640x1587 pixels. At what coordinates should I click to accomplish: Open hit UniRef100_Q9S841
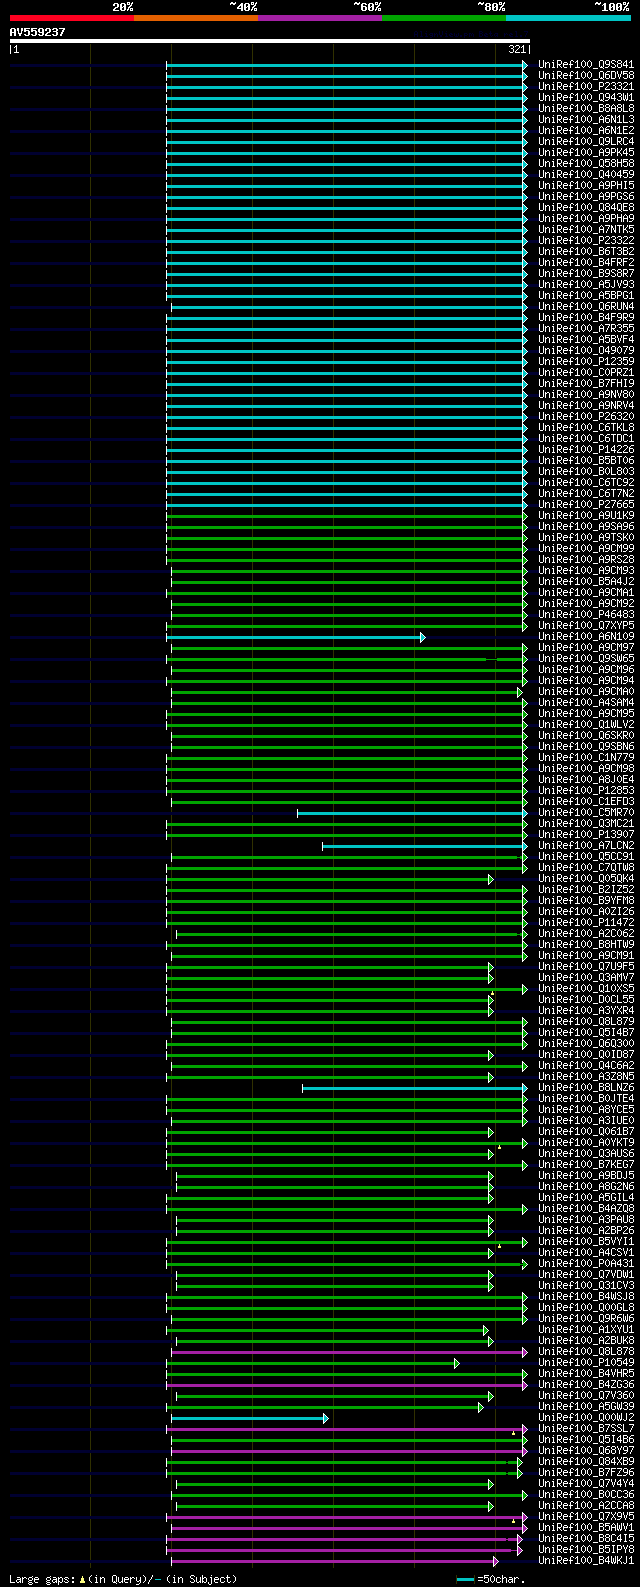coord(586,65)
